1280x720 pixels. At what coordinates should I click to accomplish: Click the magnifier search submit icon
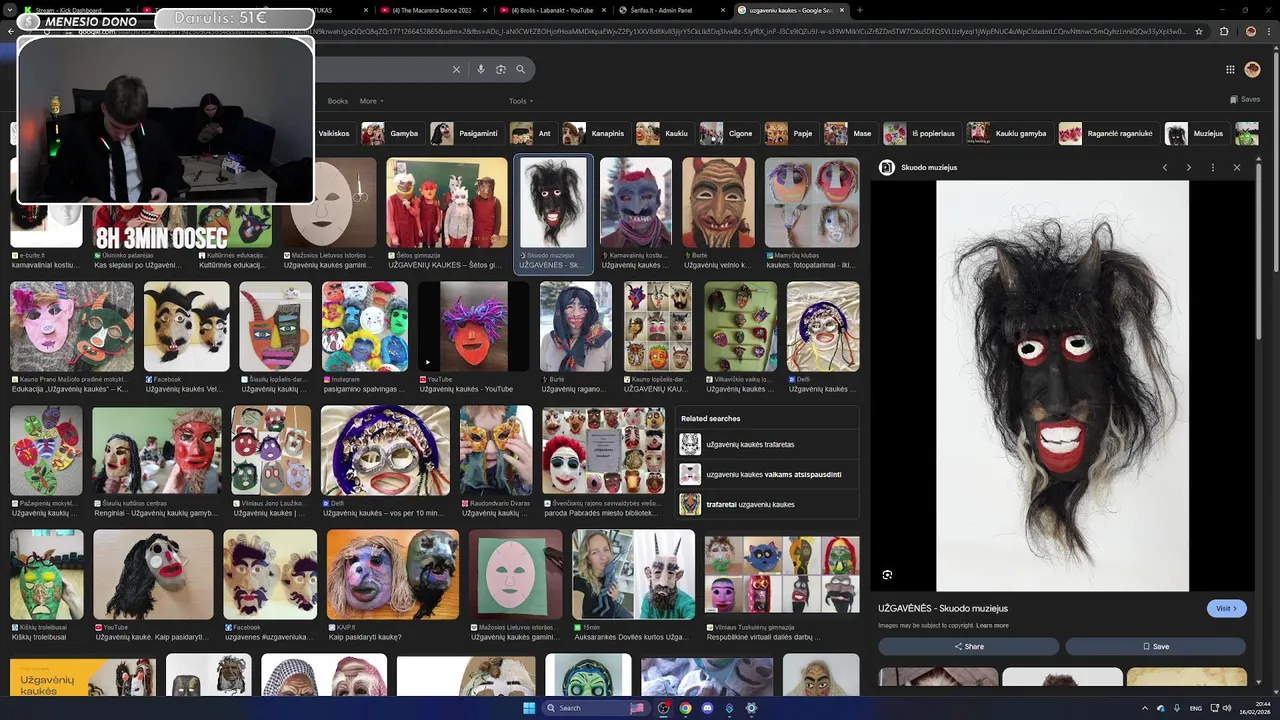(x=521, y=69)
